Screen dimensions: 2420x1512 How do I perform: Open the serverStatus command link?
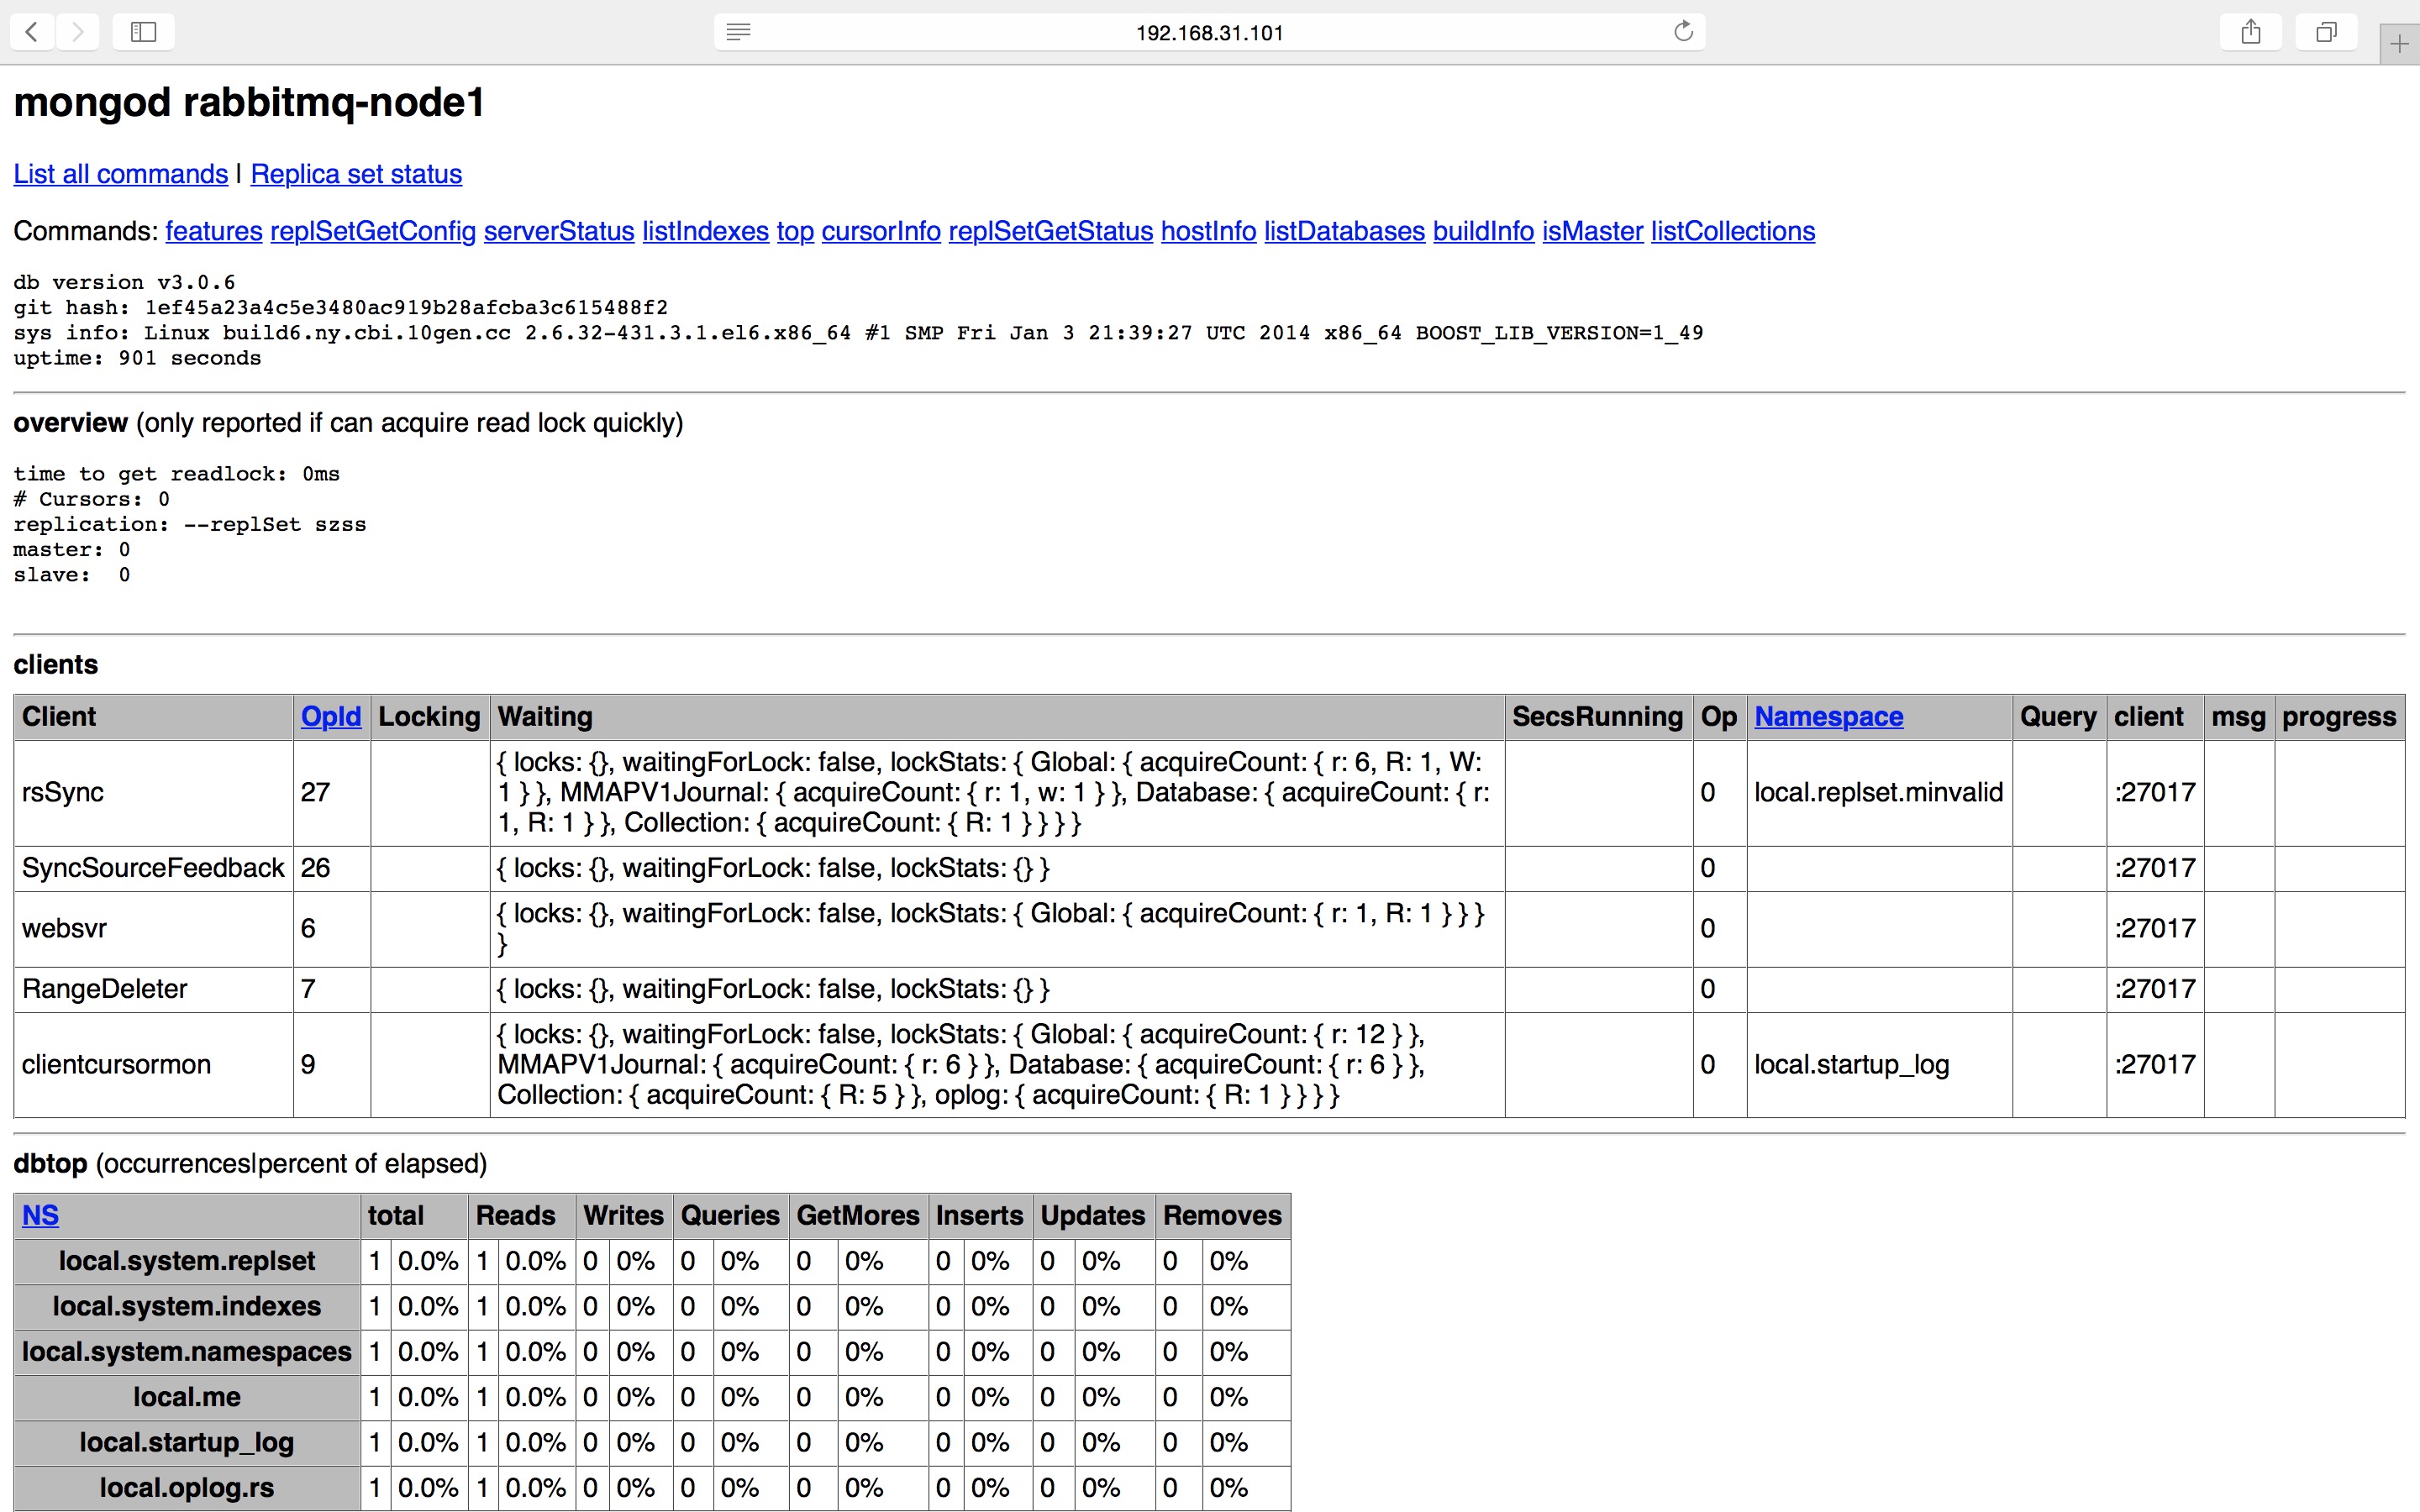point(559,231)
